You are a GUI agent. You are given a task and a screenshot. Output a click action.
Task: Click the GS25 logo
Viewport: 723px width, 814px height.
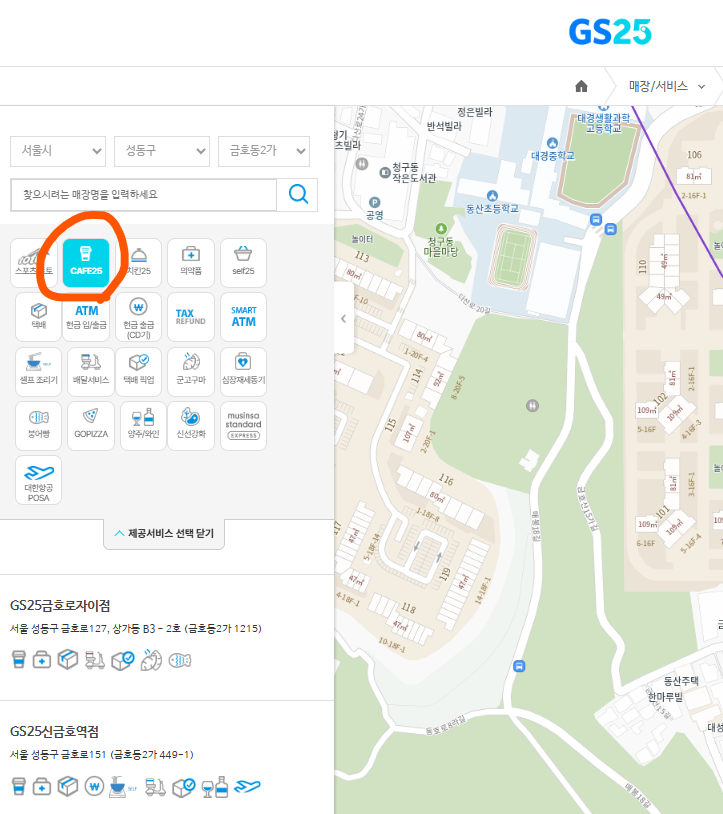[610, 32]
